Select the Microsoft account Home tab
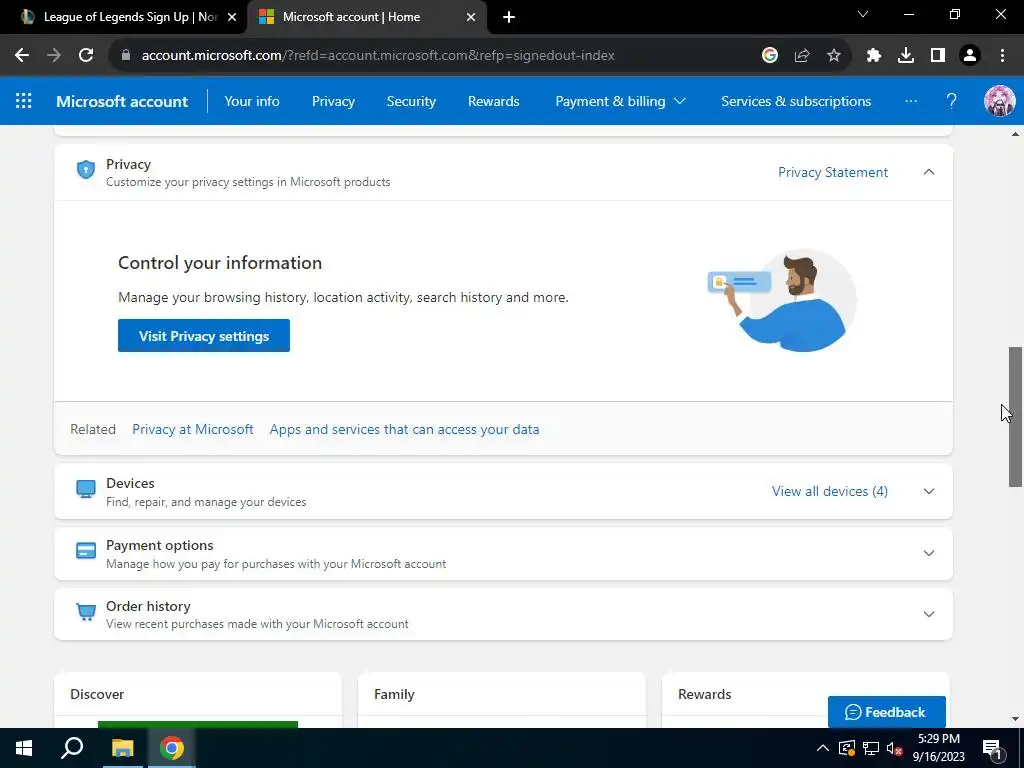Screen dimensions: 1024x768 (x=367, y=17)
